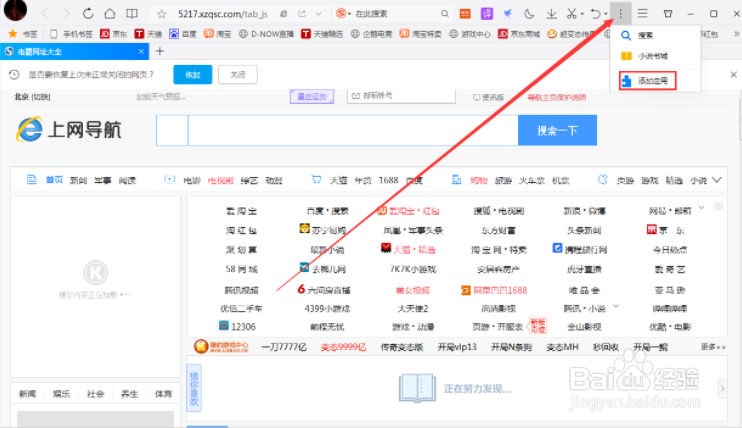Bookmark this page with the star icon
742x428 pixels.
tap(162, 14)
